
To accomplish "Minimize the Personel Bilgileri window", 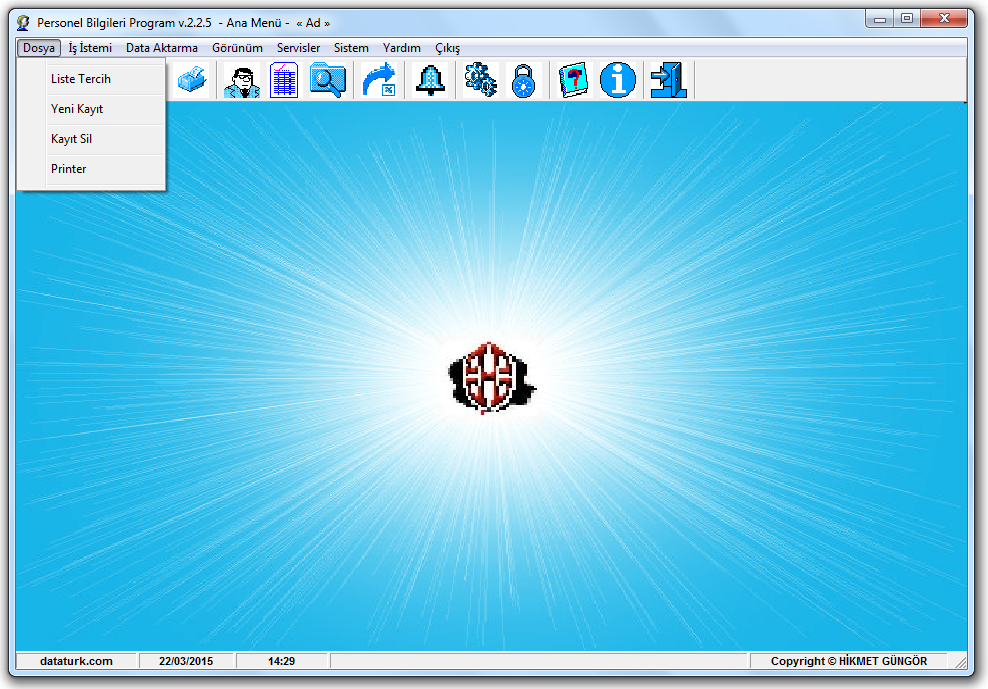I will tap(880, 19).
